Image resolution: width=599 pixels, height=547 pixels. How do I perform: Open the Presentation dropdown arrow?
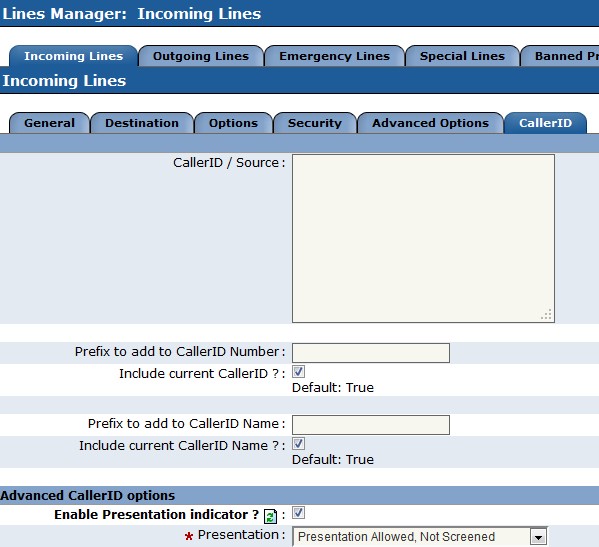point(538,537)
